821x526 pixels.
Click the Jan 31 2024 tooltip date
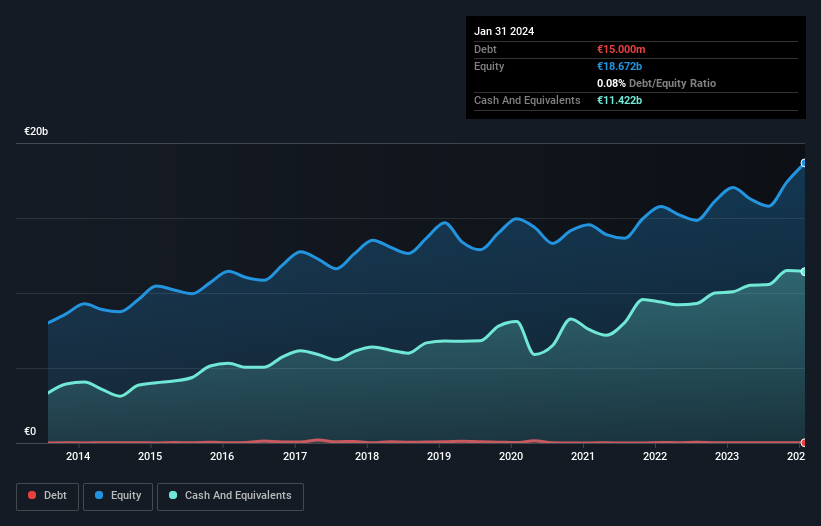click(x=504, y=31)
